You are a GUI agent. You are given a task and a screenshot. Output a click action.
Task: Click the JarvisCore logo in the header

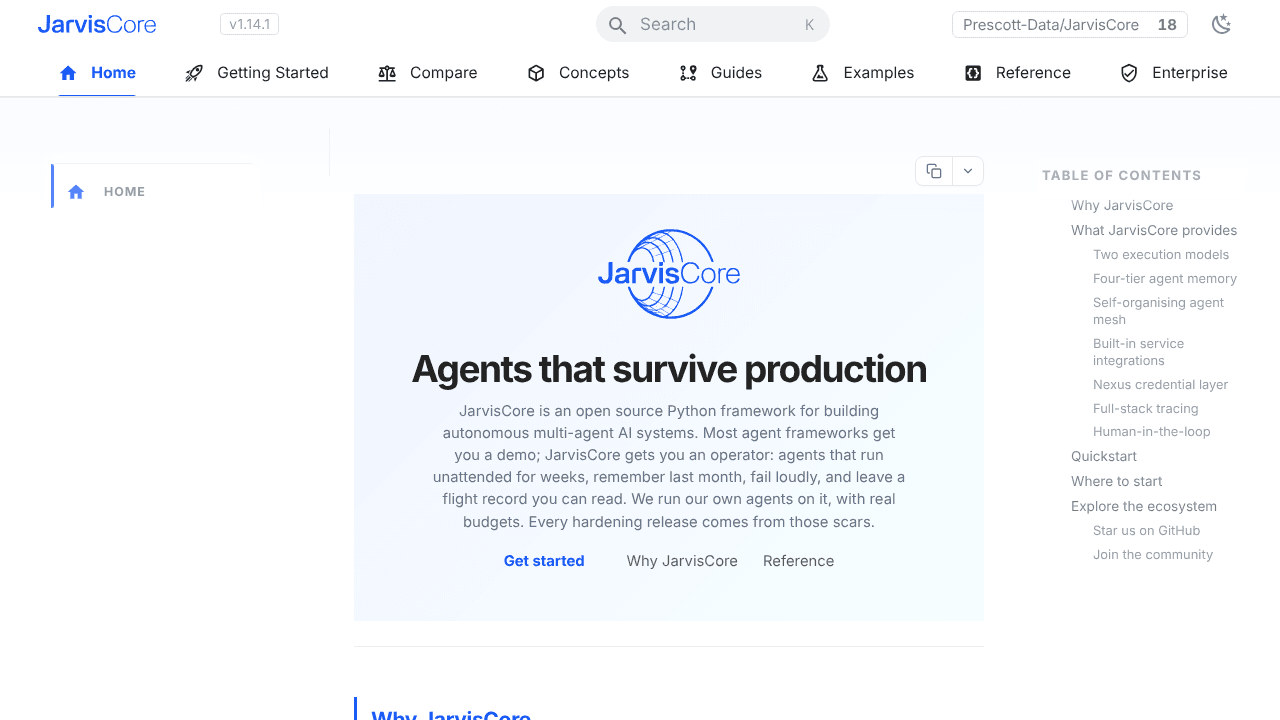(97, 24)
